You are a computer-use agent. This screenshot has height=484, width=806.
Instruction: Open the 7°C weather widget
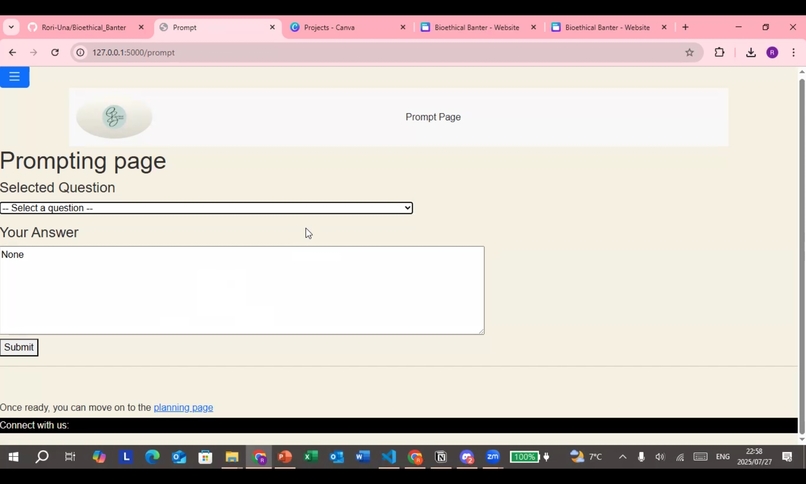(x=586, y=457)
